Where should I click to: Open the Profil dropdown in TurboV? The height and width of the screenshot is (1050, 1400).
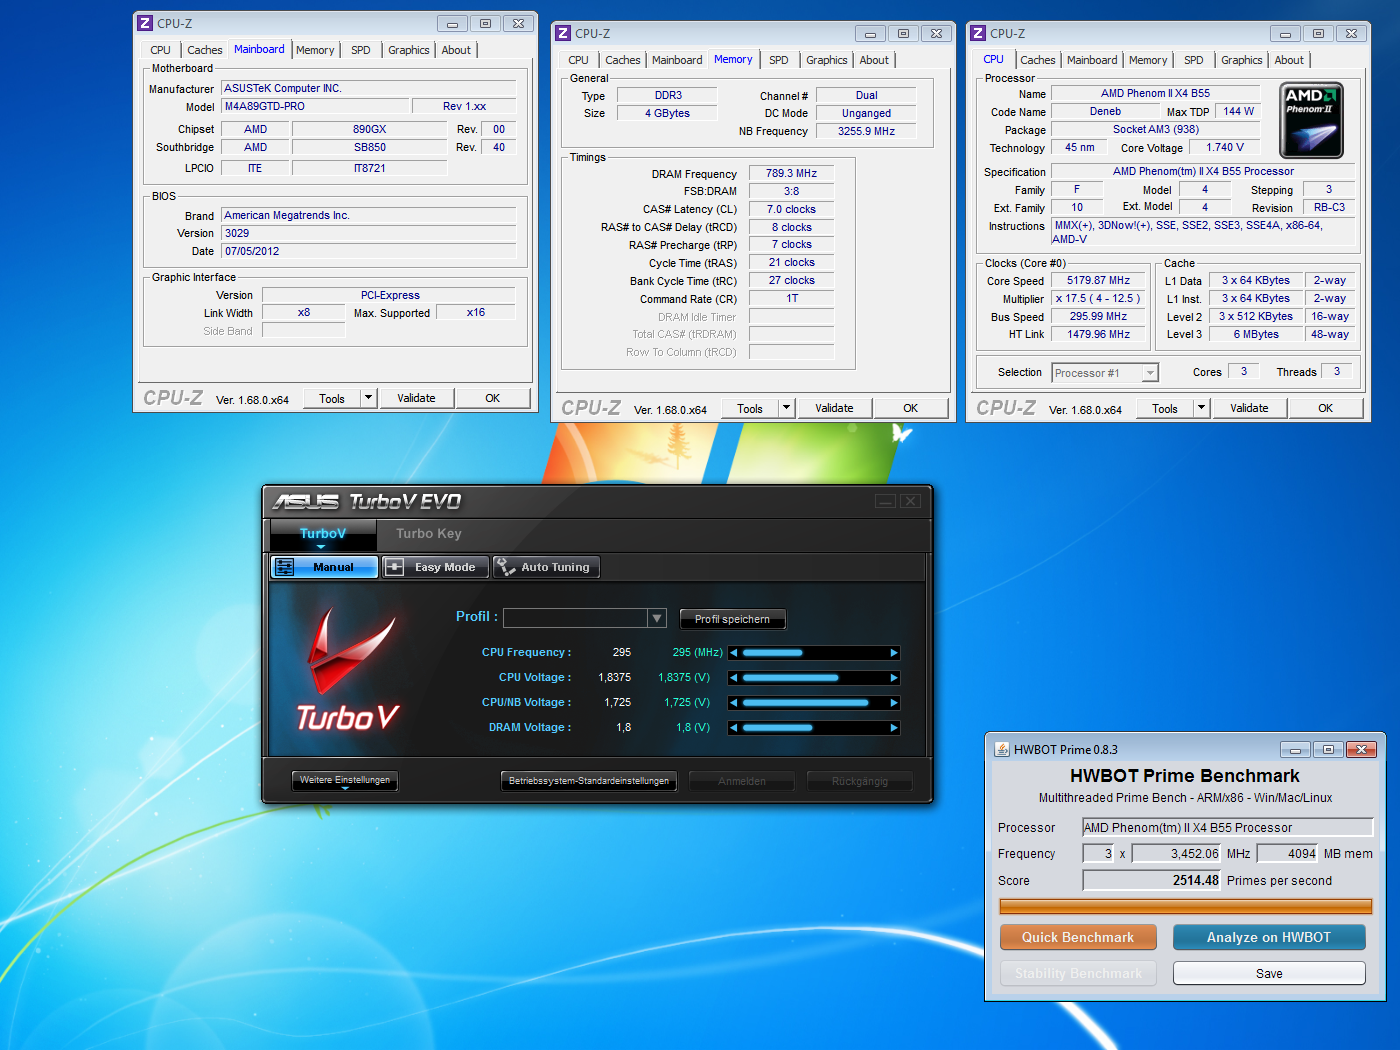pos(657,618)
